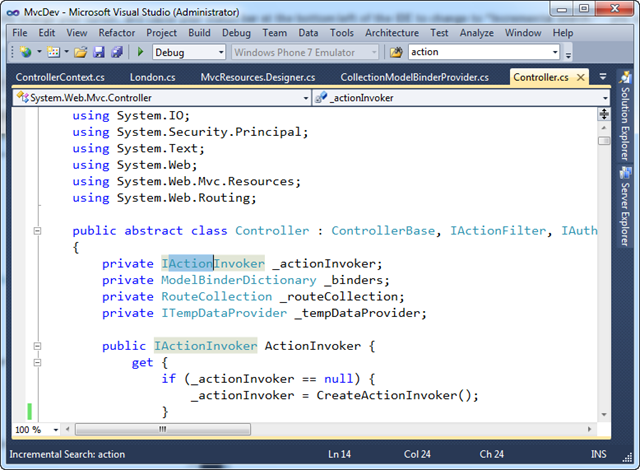The image size is (640, 470).
Task: Click the 'ControllerBase' base class name
Action: pos(383,231)
